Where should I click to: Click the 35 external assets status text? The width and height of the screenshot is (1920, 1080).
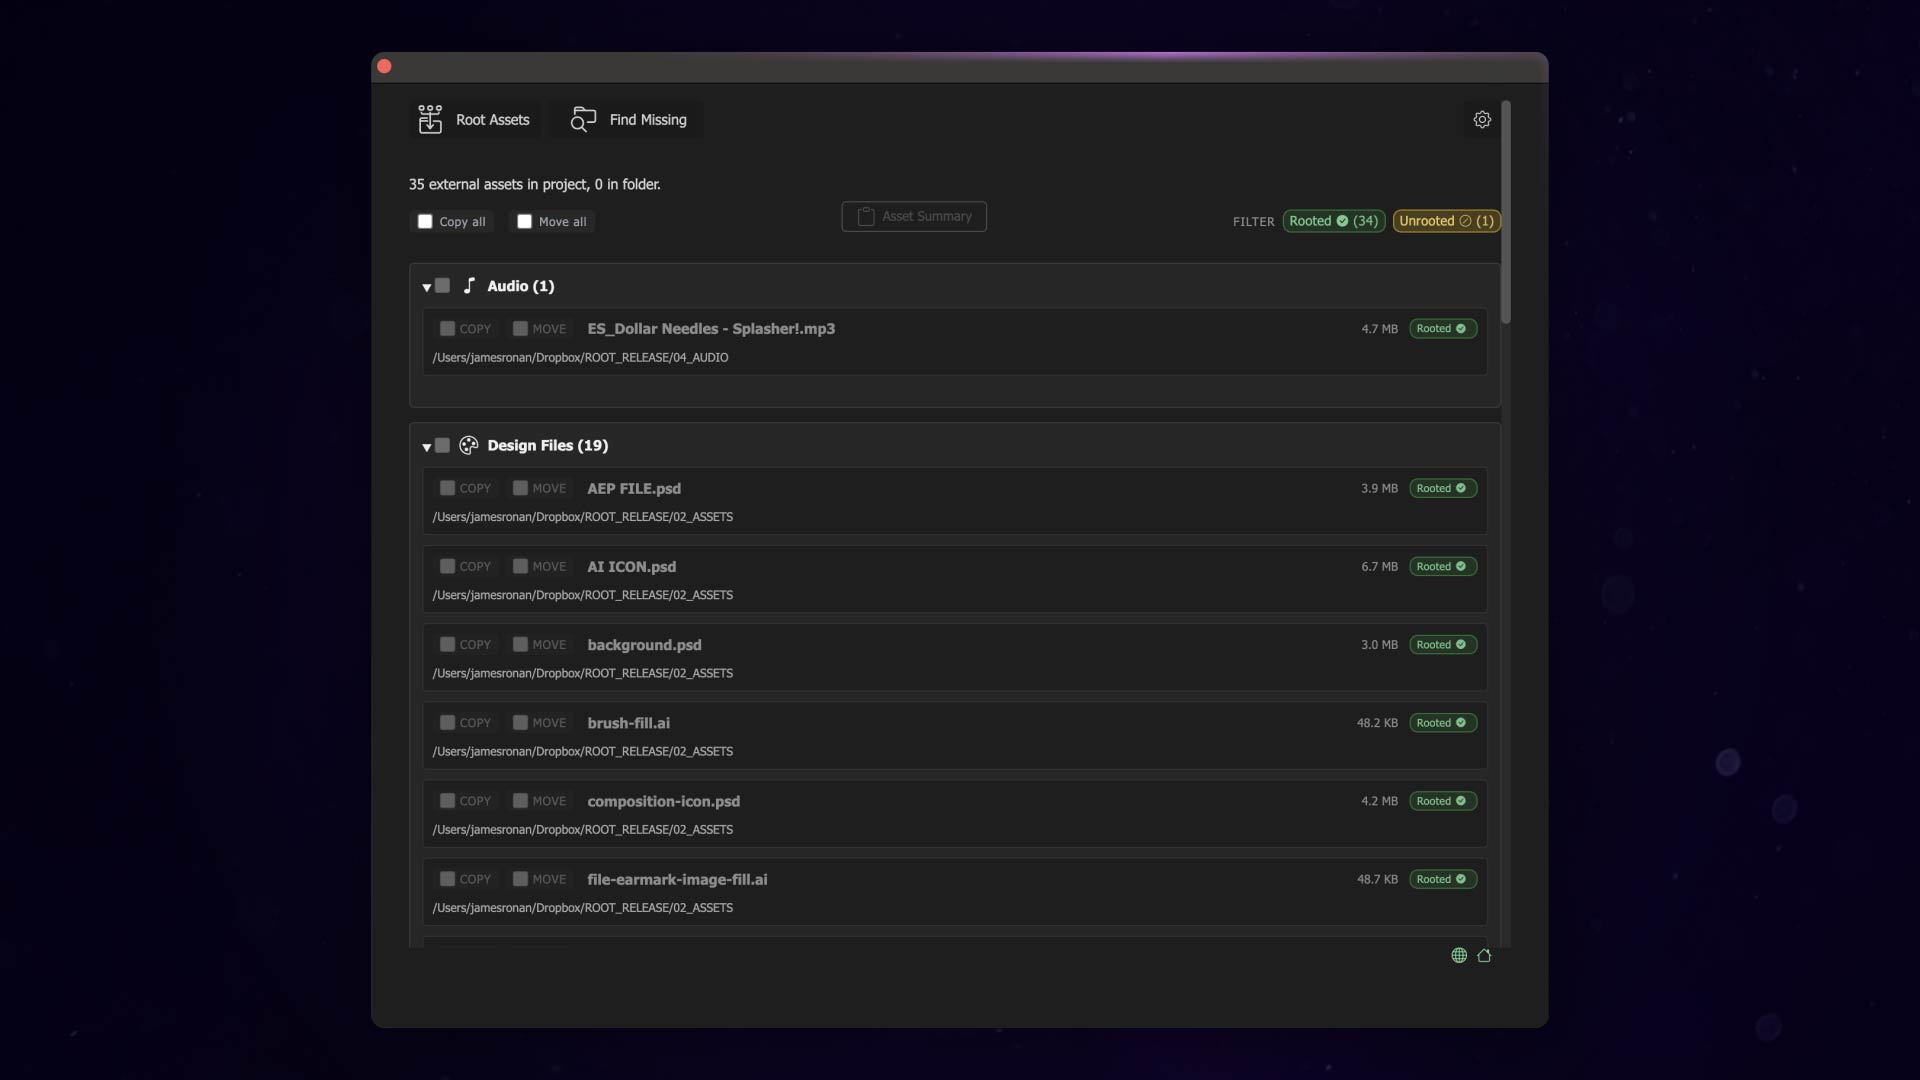coord(534,185)
